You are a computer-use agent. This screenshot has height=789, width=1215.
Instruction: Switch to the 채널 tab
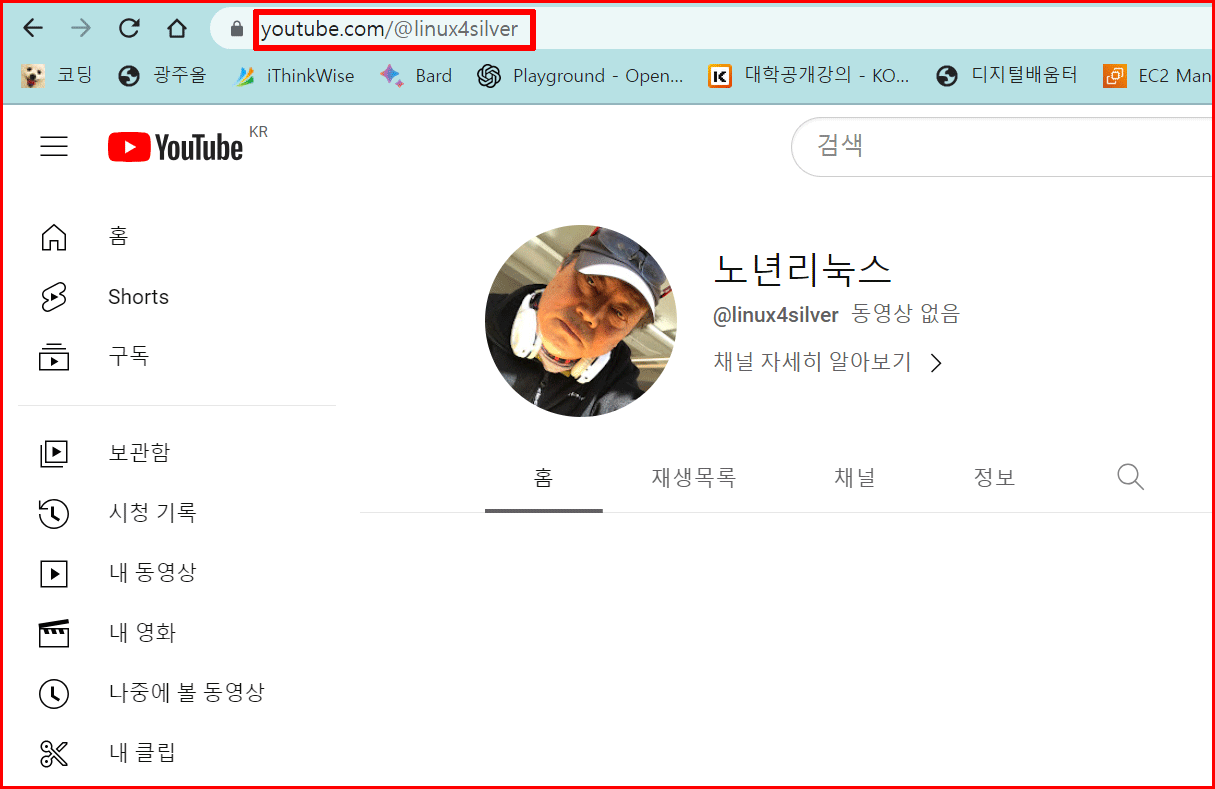pyautogui.click(x=855, y=479)
